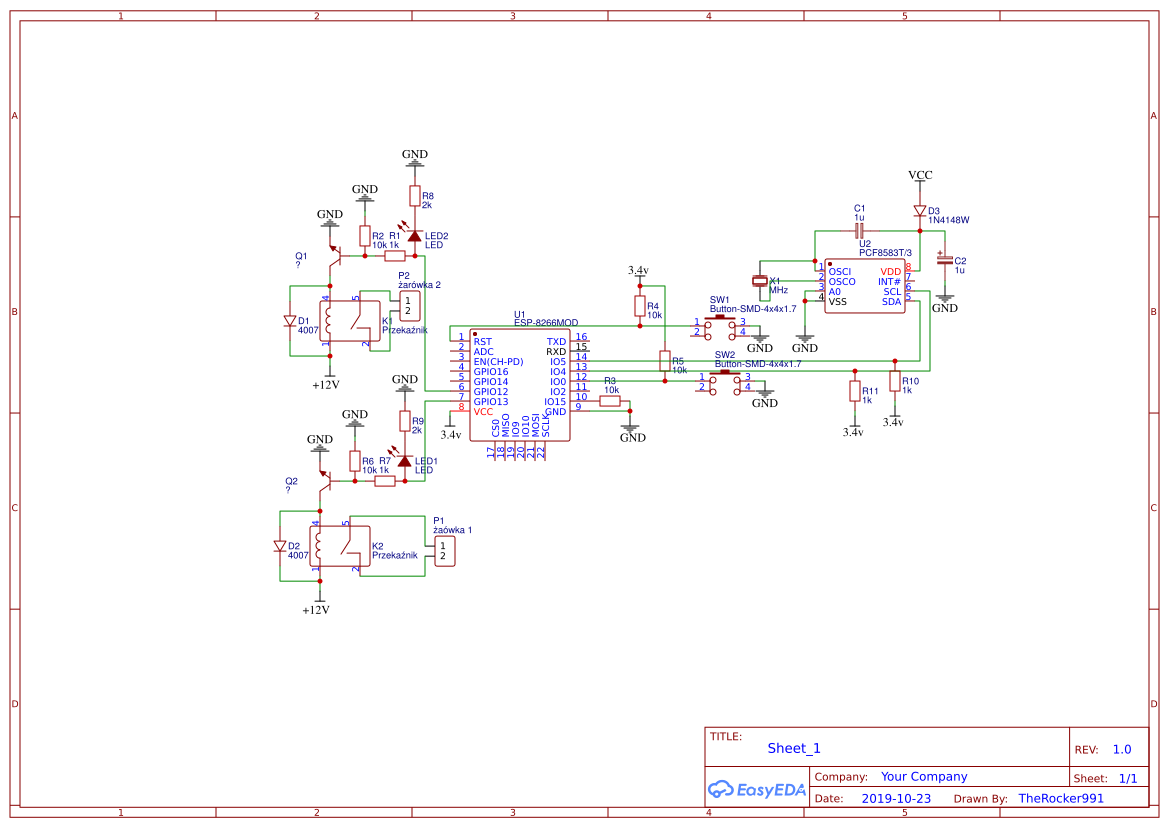Select resistor R4 10k
The height and width of the screenshot is (828, 1169).
639,308
